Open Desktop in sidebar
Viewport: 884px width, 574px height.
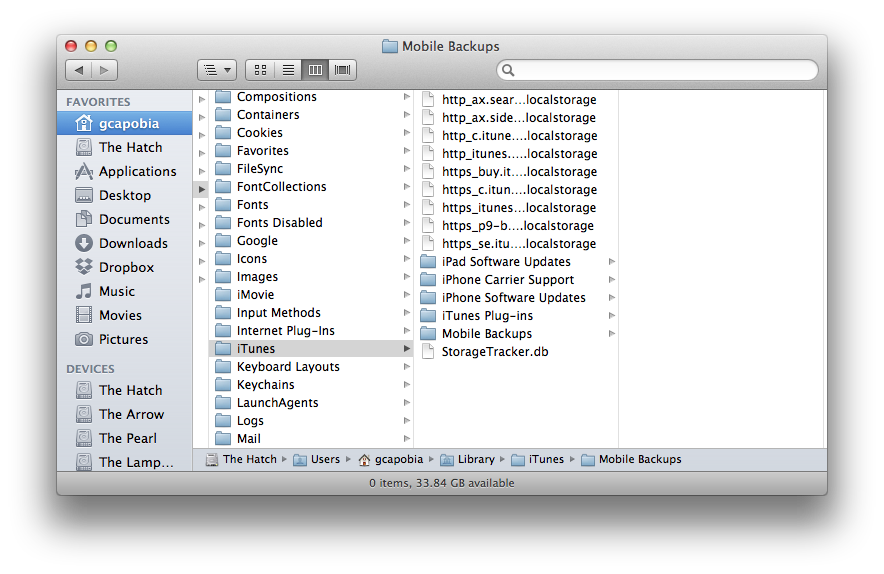125,195
